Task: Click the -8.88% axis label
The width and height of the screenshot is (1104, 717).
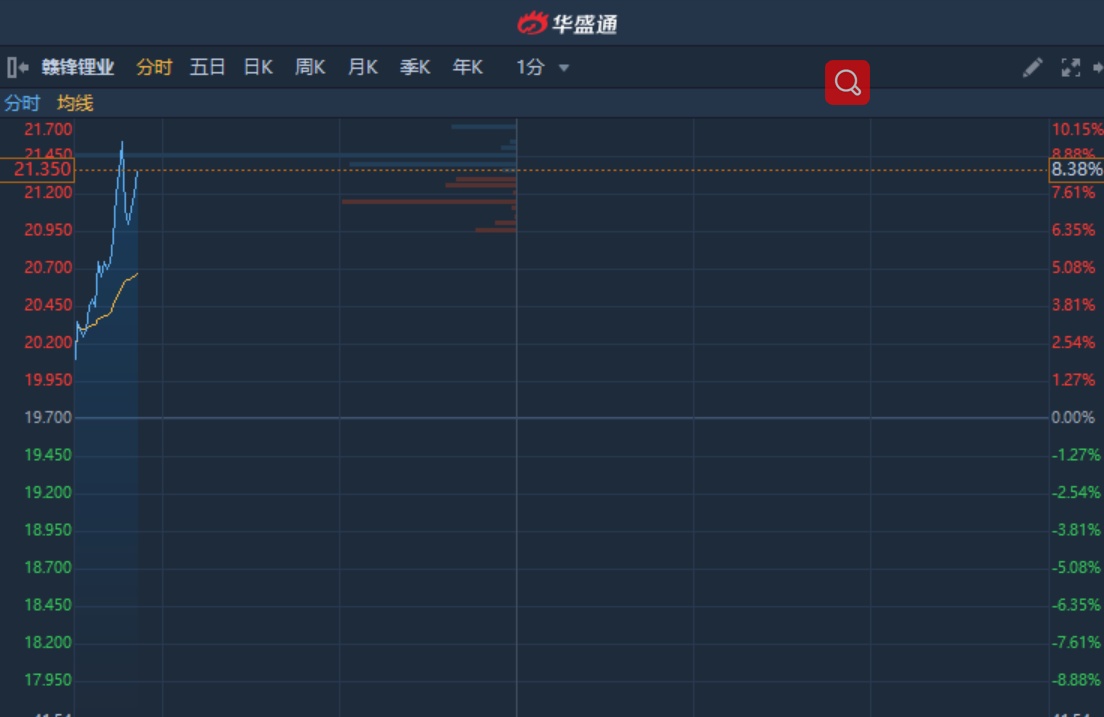Action: tap(1077, 680)
